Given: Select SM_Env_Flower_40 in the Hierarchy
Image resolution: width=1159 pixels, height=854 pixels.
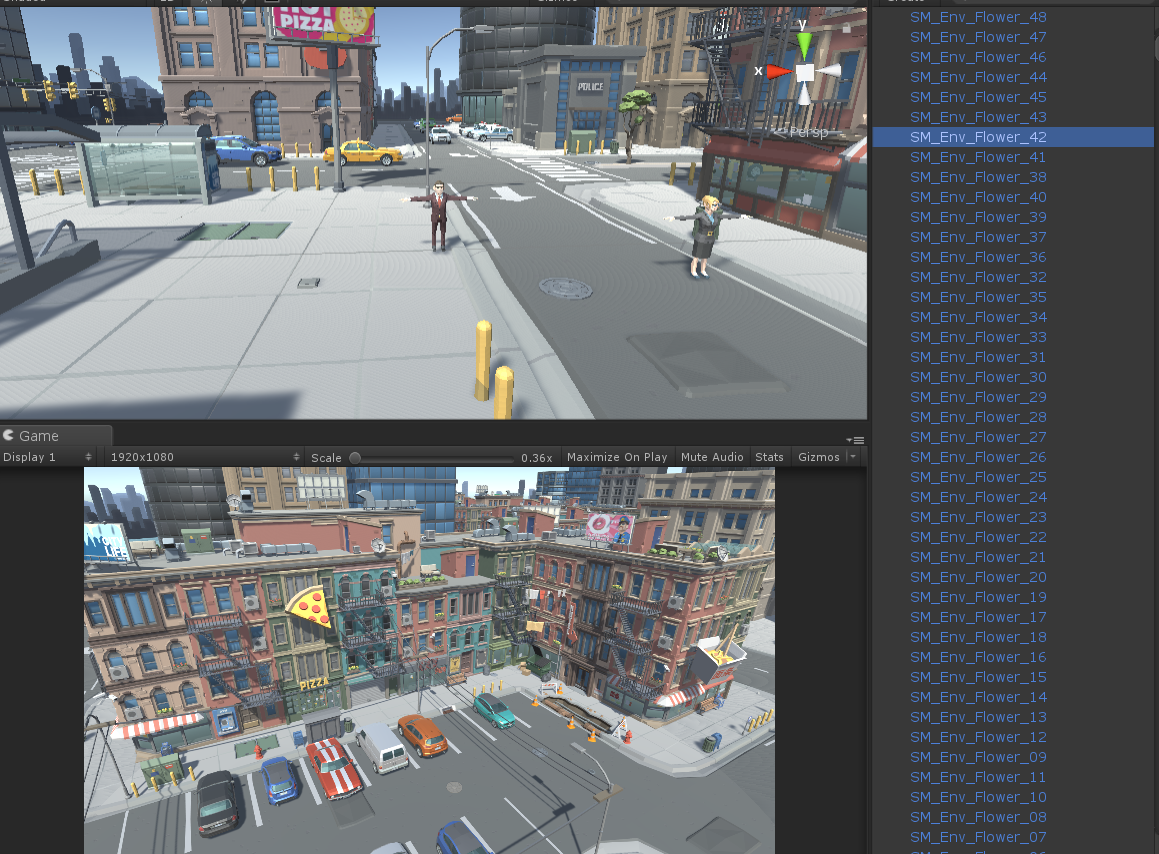Looking at the screenshot, I should 1013,197.
